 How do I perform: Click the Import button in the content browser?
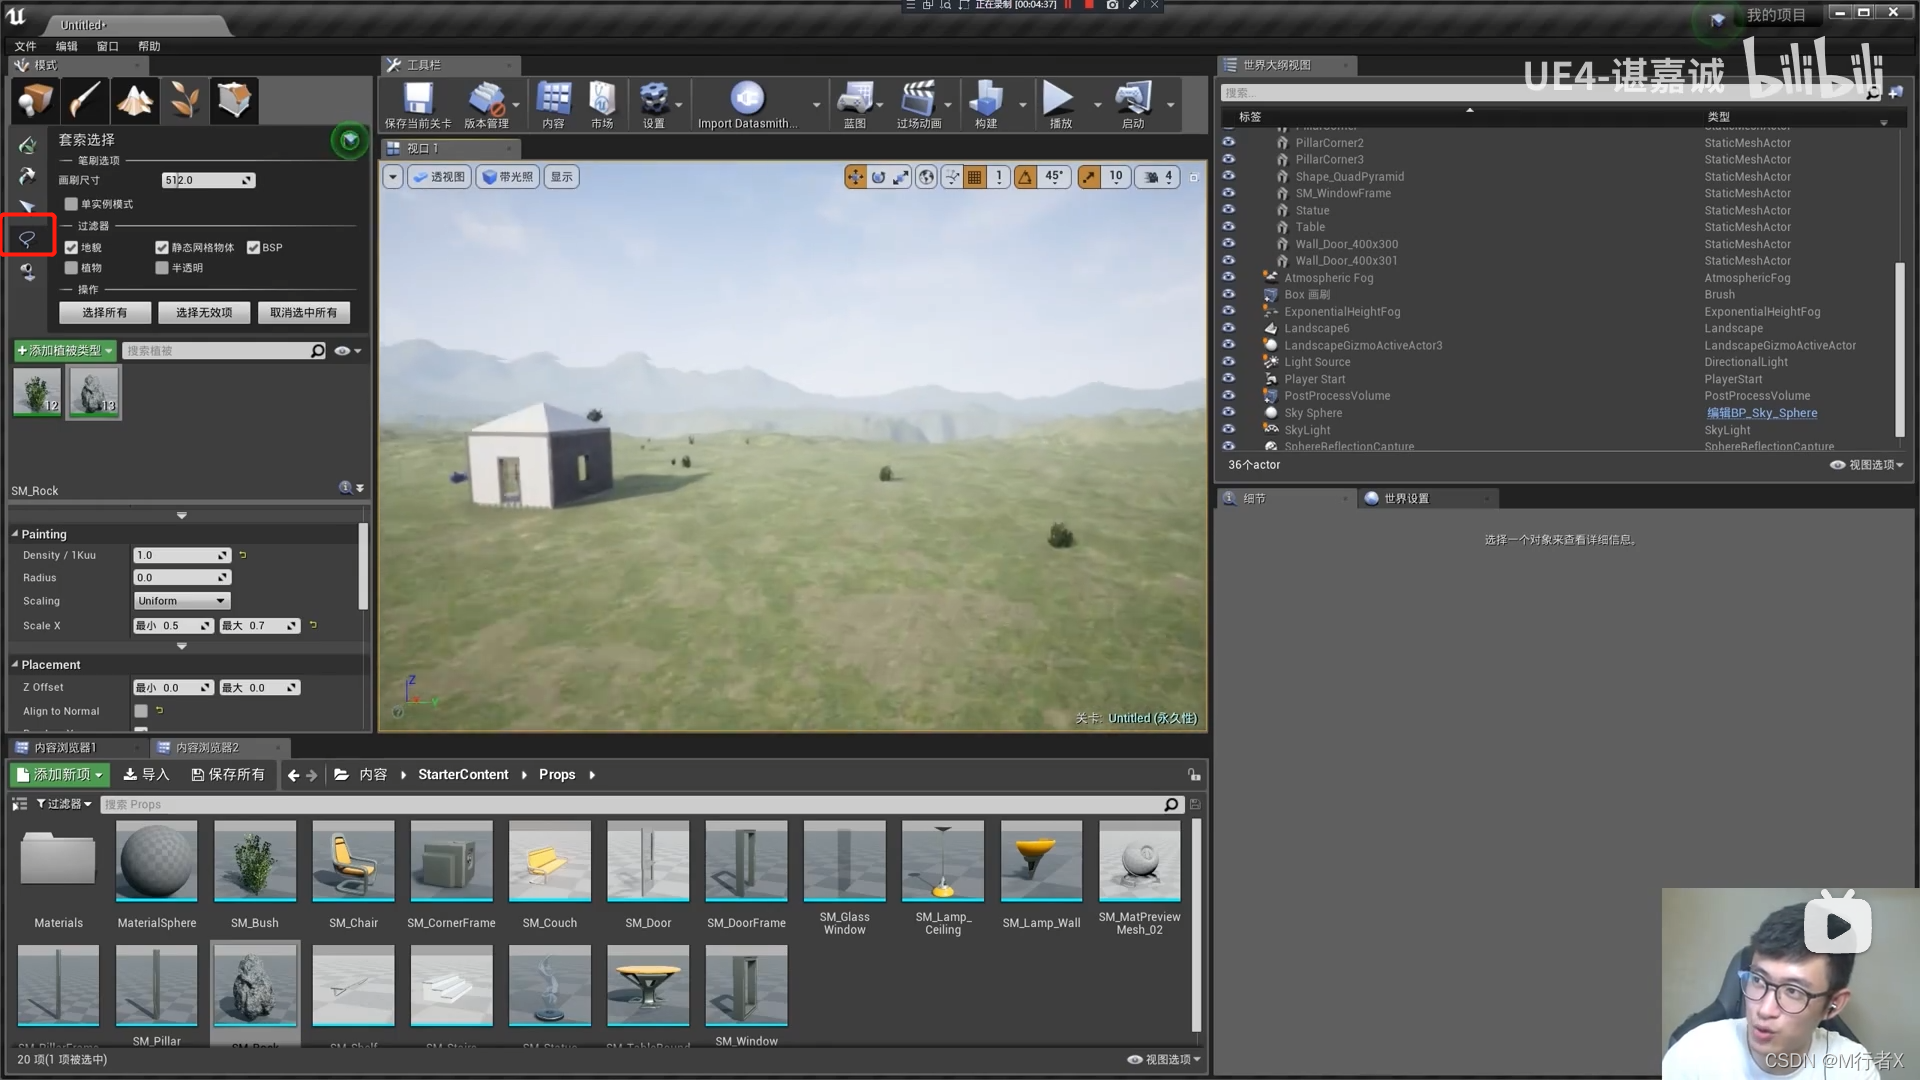point(146,775)
